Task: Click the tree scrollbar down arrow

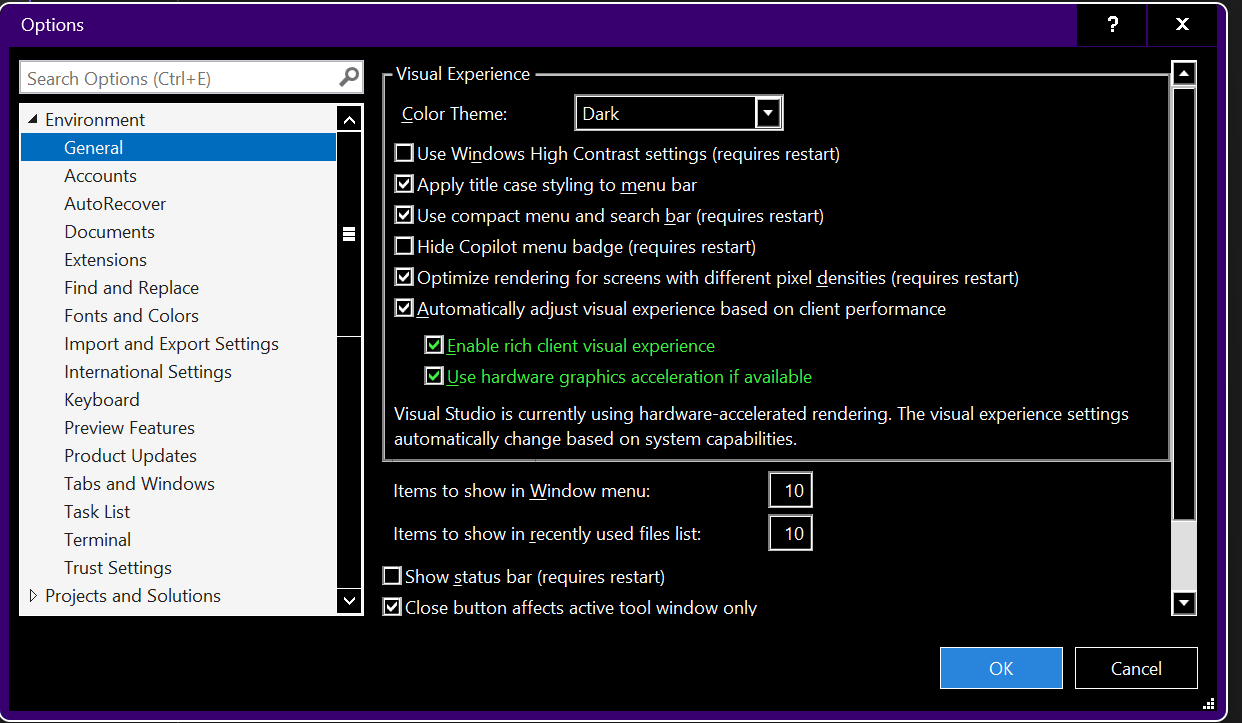Action: point(349,600)
